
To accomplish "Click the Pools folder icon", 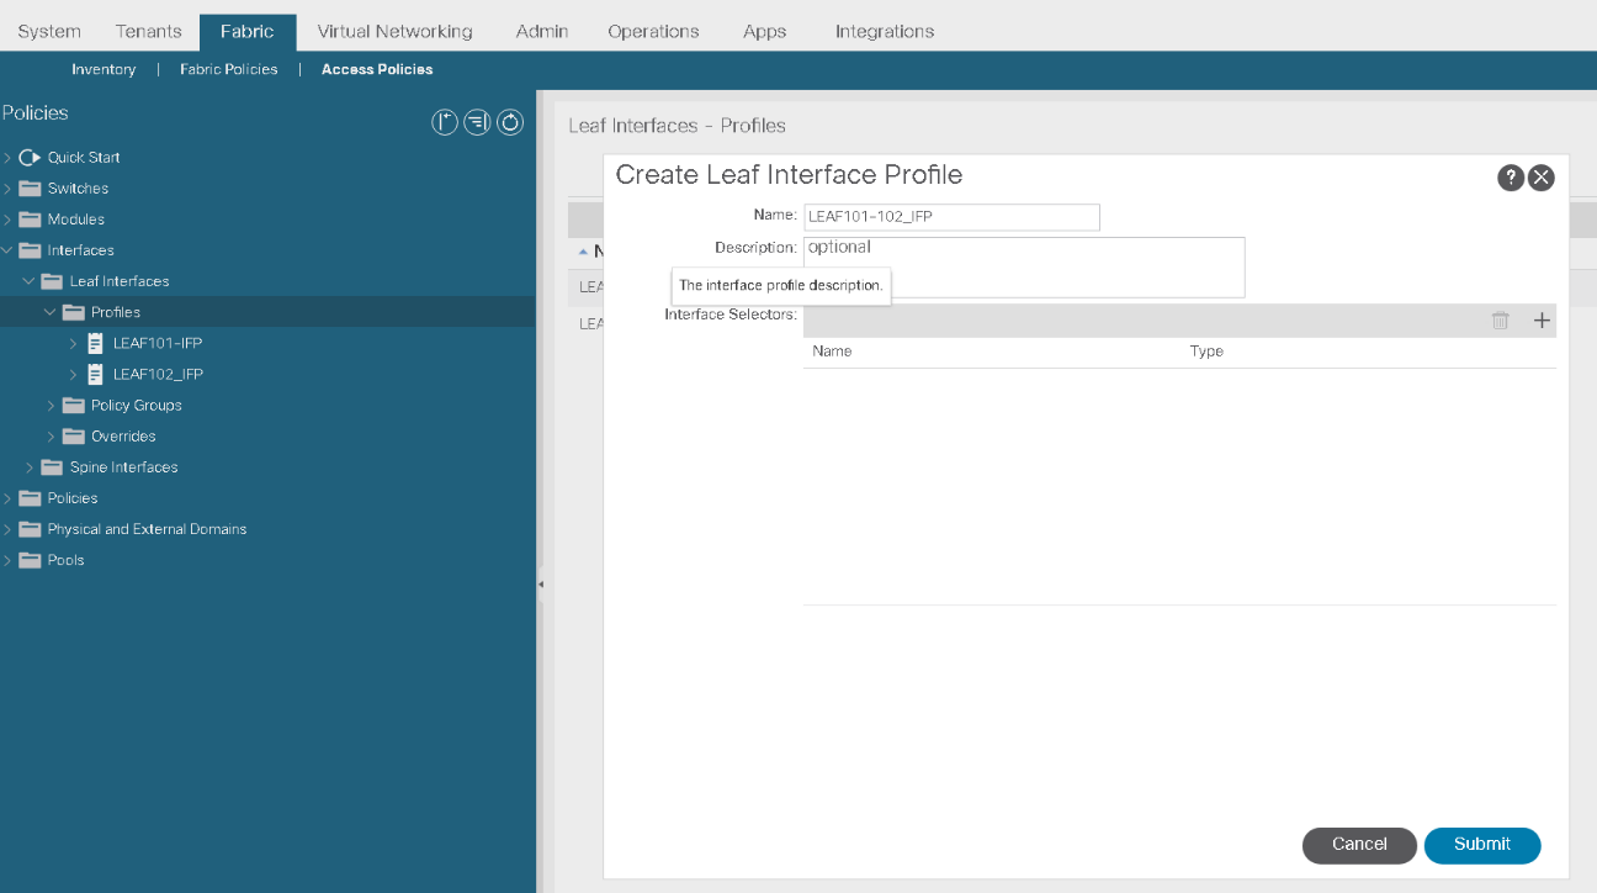I will [30, 560].
